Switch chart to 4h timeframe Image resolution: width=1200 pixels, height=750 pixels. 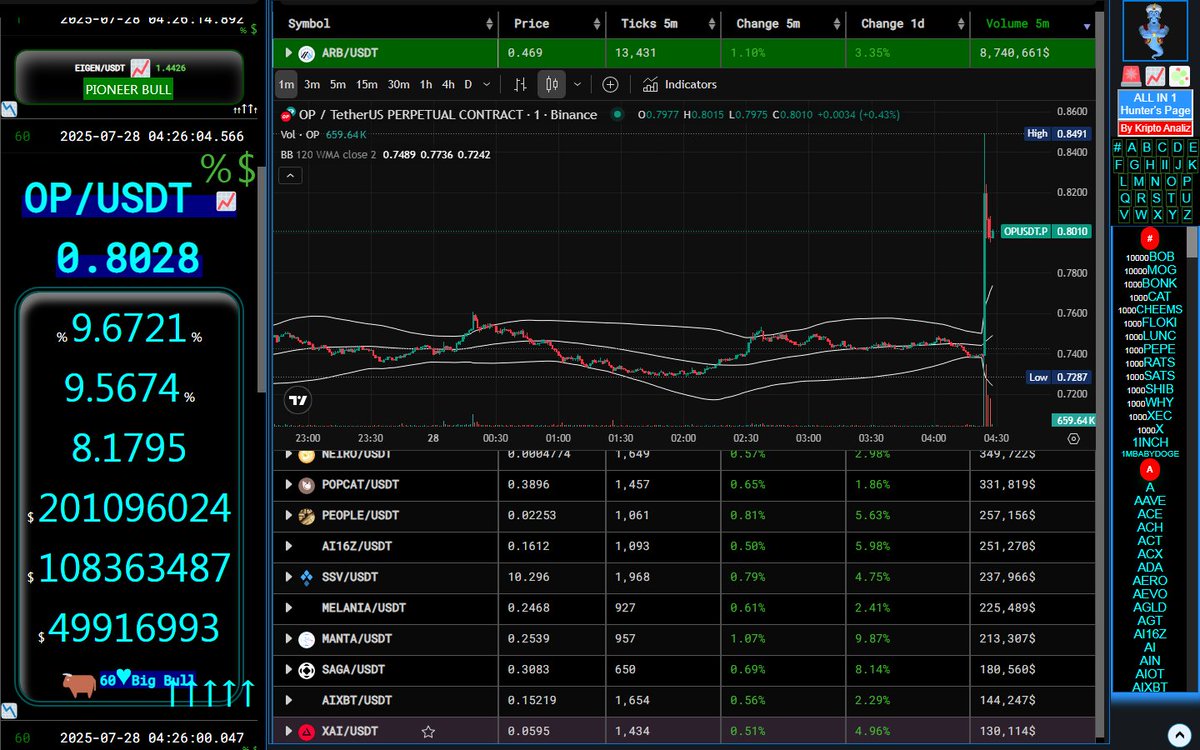point(449,85)
